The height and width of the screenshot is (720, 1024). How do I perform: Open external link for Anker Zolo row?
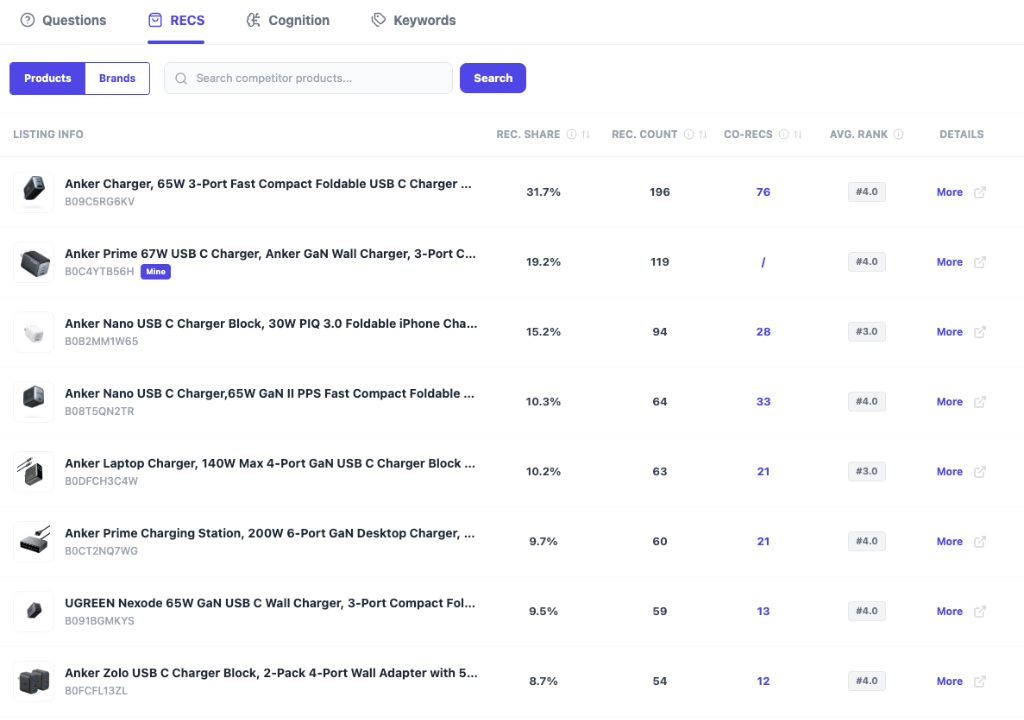click(980, 681)
